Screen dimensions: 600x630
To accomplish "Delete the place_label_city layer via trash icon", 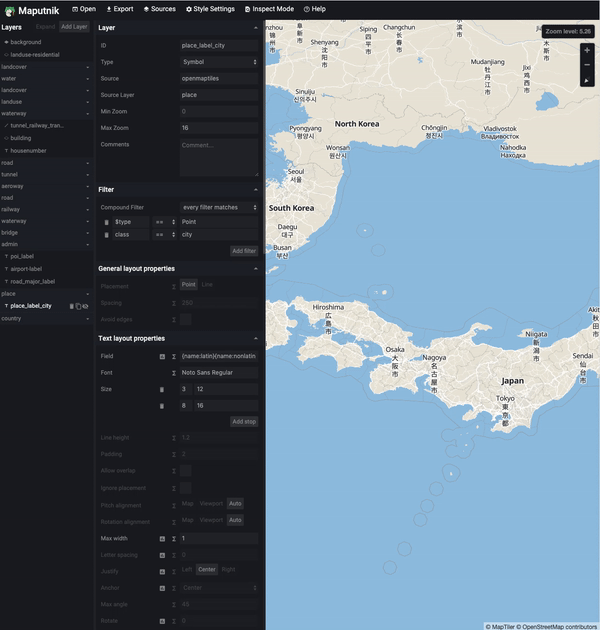I will pyautogui.click(x=72, y=306).
